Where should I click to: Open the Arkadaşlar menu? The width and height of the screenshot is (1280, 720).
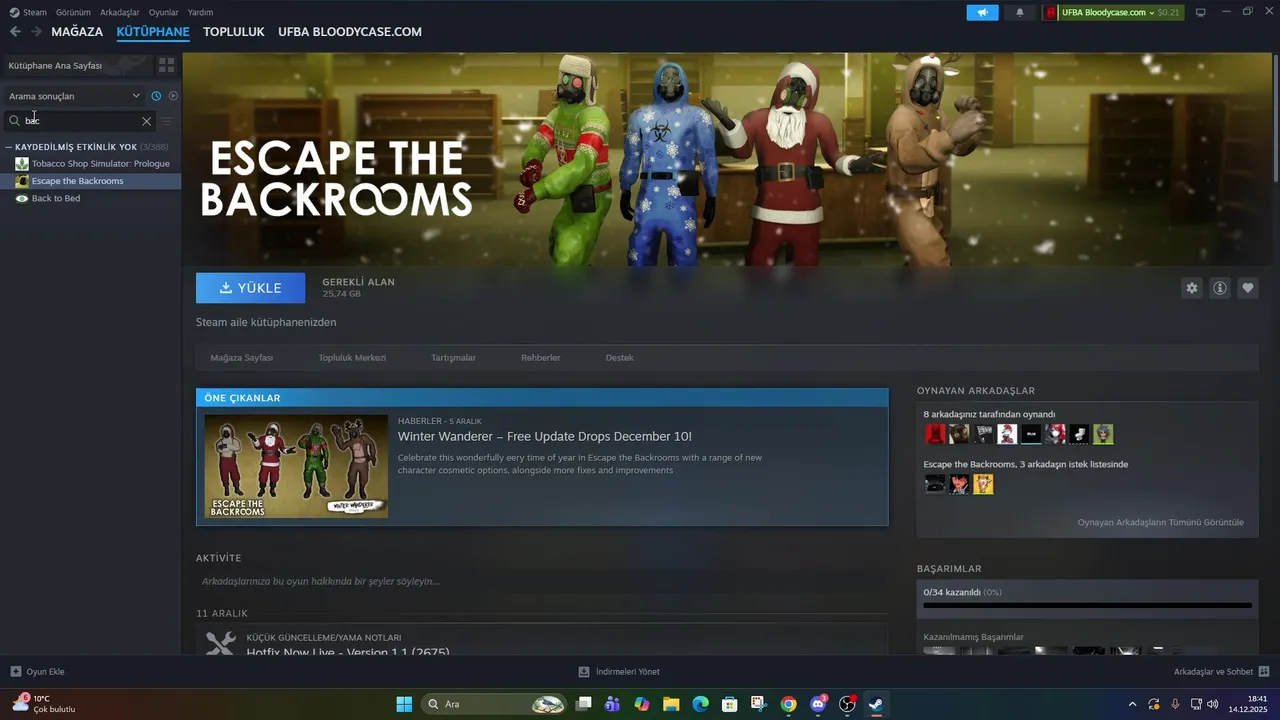(120, 12)
